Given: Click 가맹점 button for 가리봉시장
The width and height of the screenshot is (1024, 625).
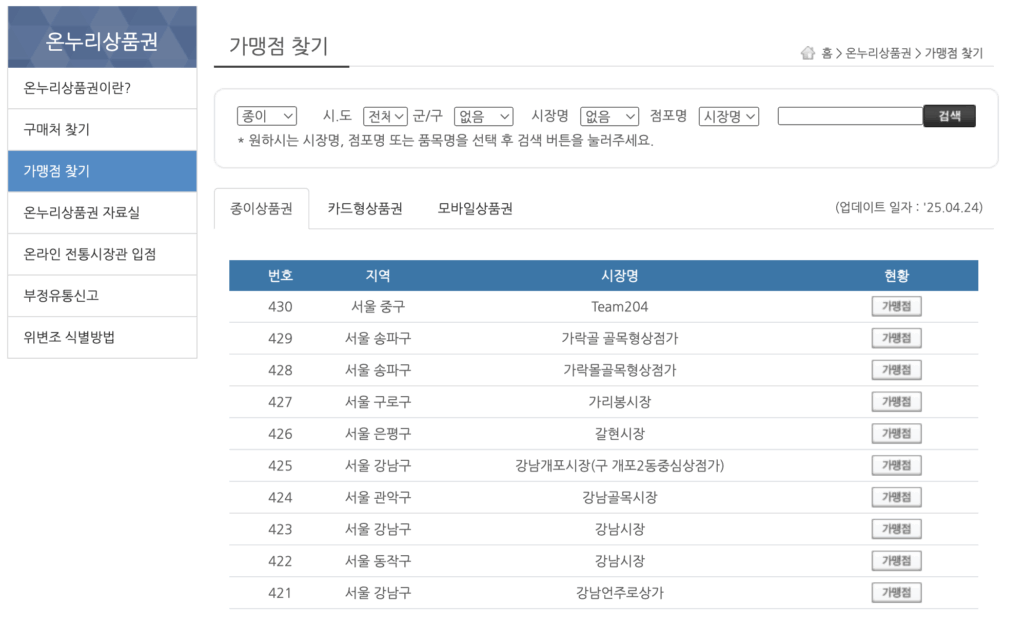Looking at the screenshot, I should [x=896, y=402].
